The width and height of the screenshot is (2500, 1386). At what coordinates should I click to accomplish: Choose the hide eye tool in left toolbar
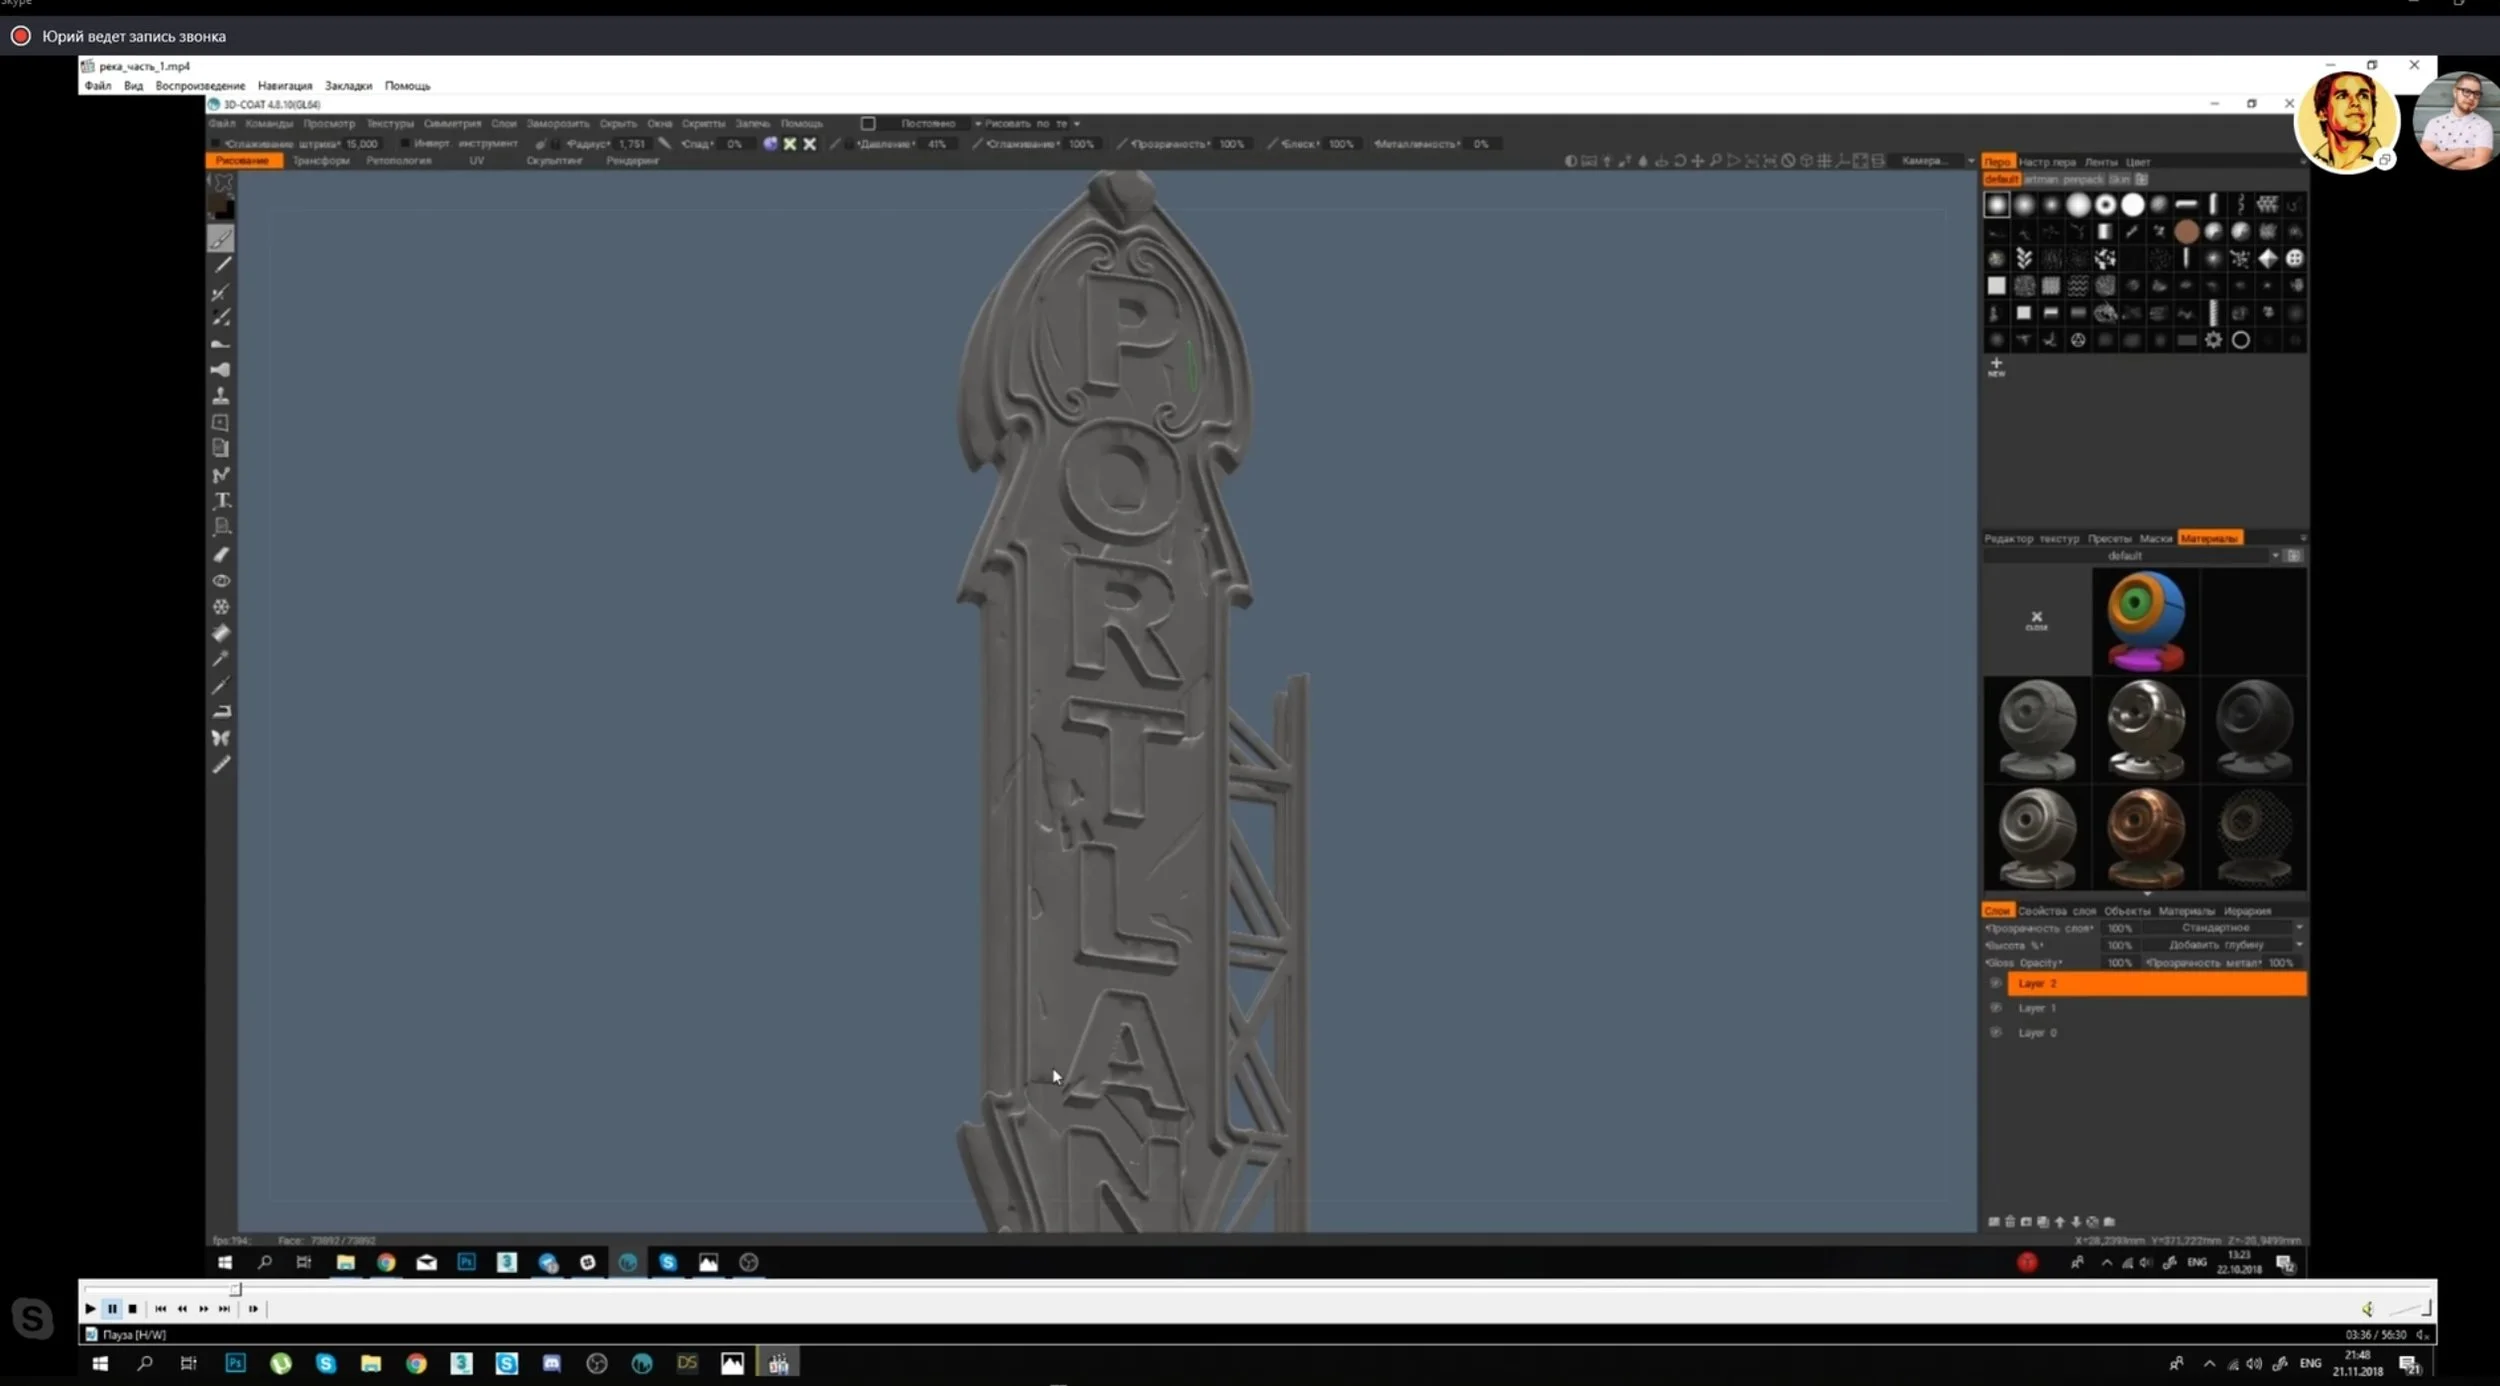[221, 580]
